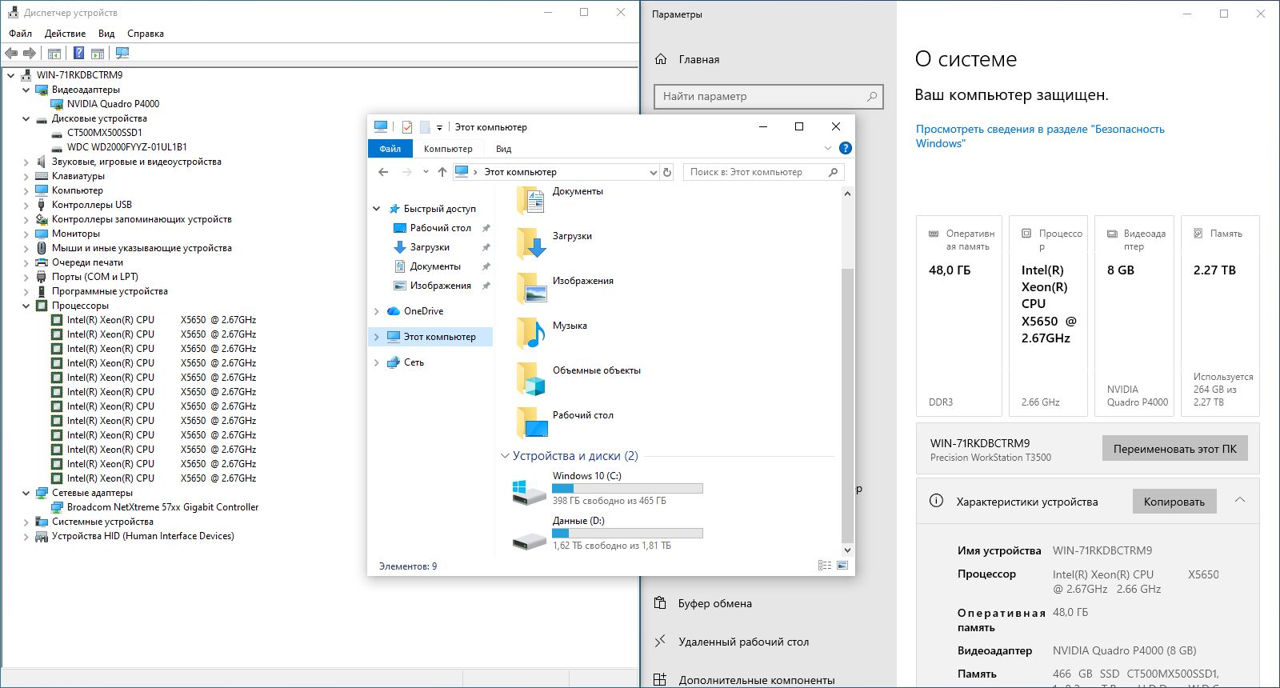Click the Копировать button for device specs

point(1174,501)
